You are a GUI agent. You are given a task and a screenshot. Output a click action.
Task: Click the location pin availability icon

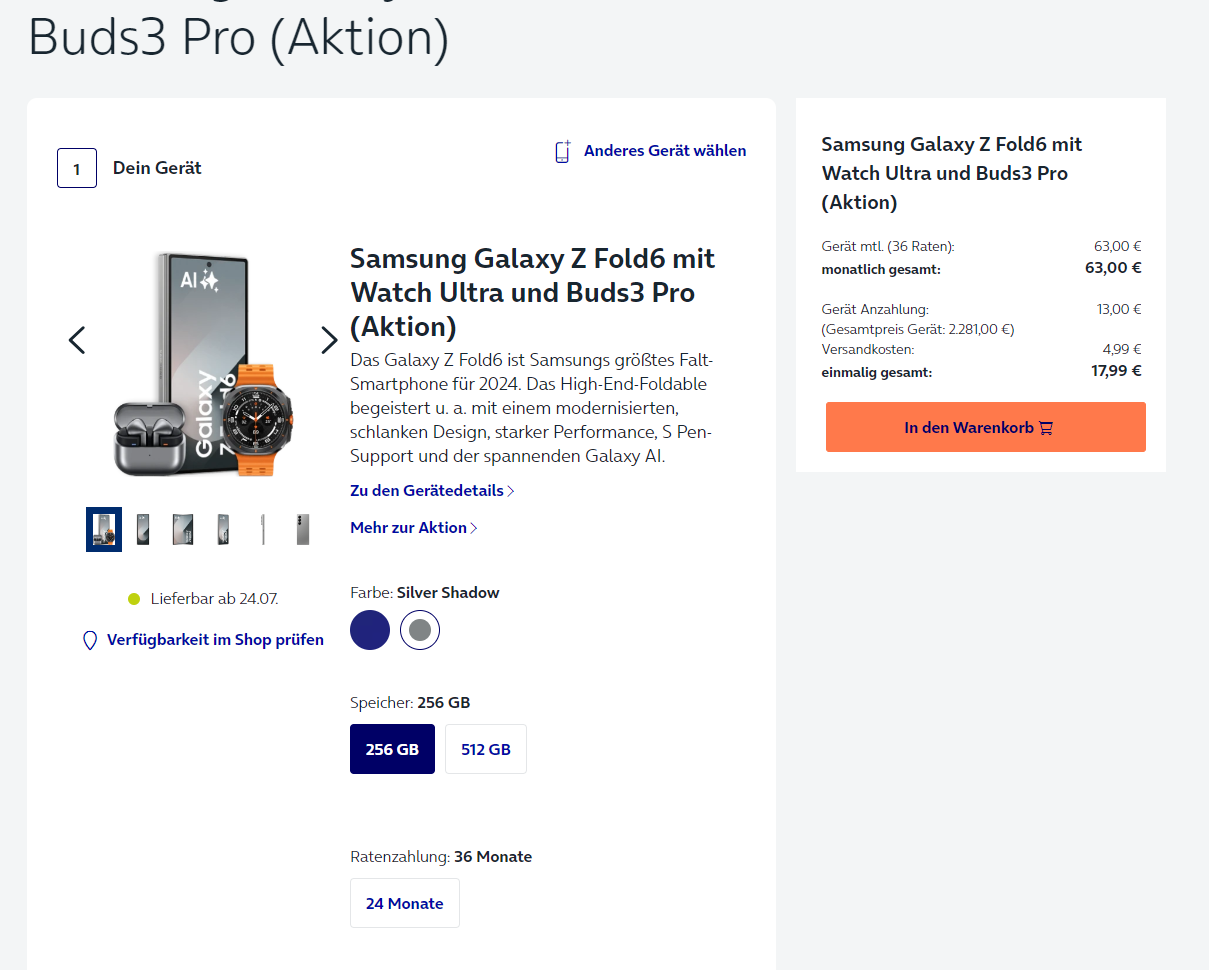pyautogui.click(x=90, y=640)
